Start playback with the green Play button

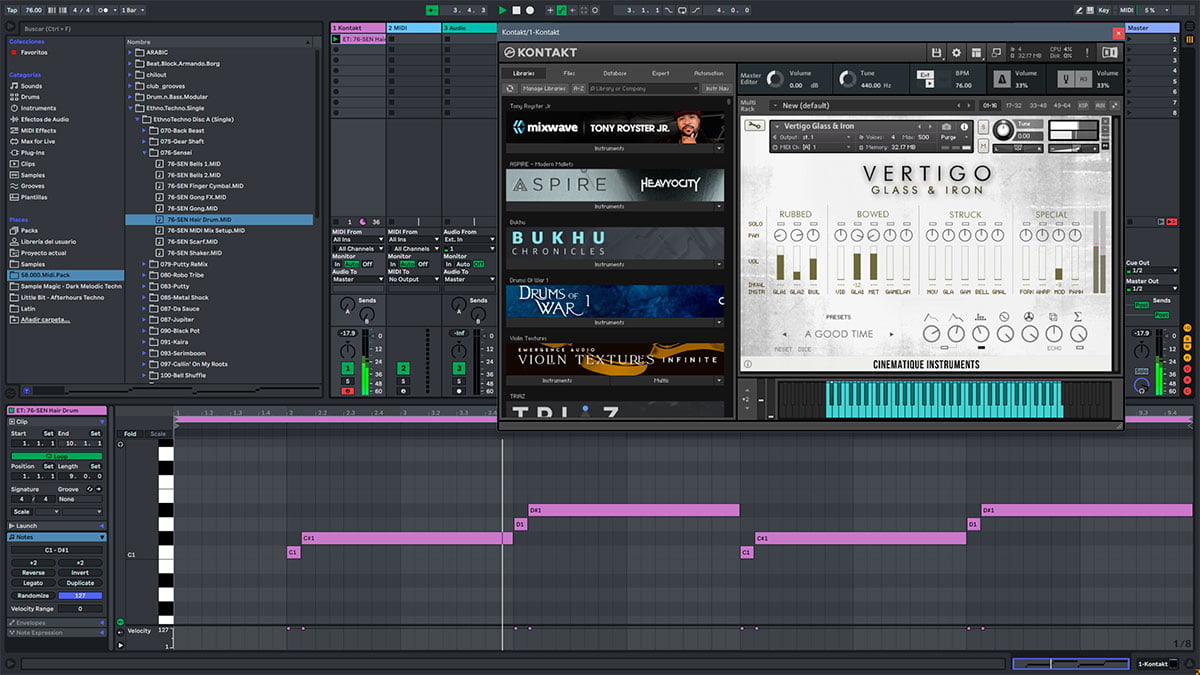click(x=503, y=10)
